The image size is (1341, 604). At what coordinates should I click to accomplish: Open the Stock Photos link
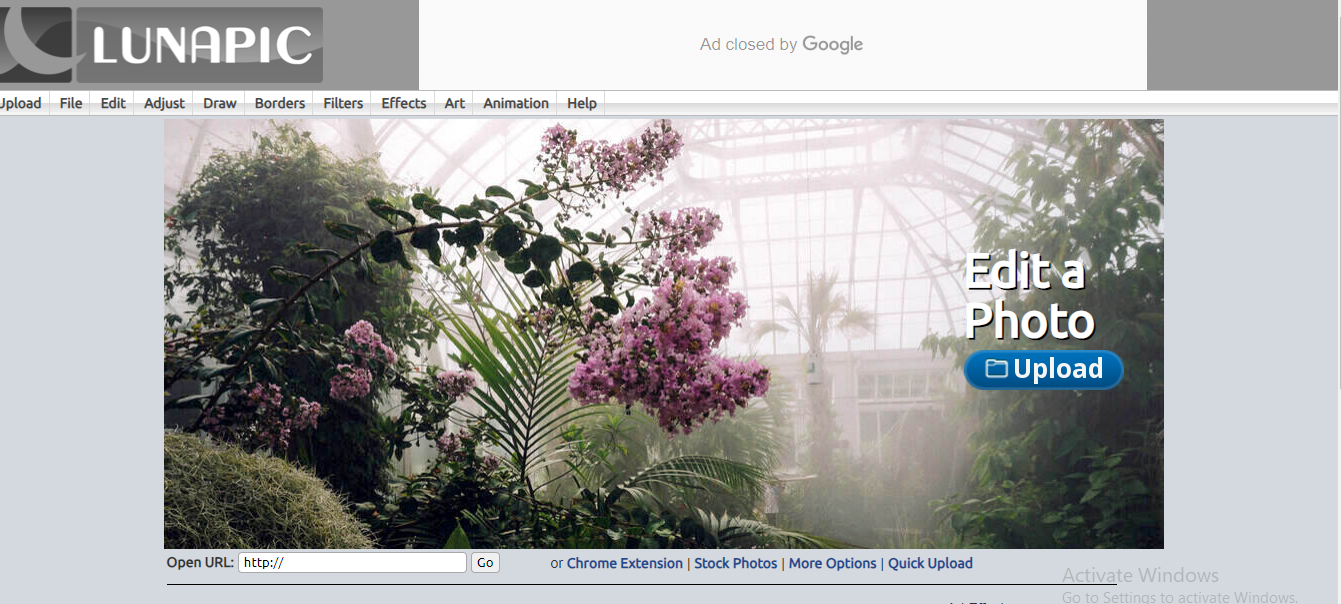[x=735, y=563]
